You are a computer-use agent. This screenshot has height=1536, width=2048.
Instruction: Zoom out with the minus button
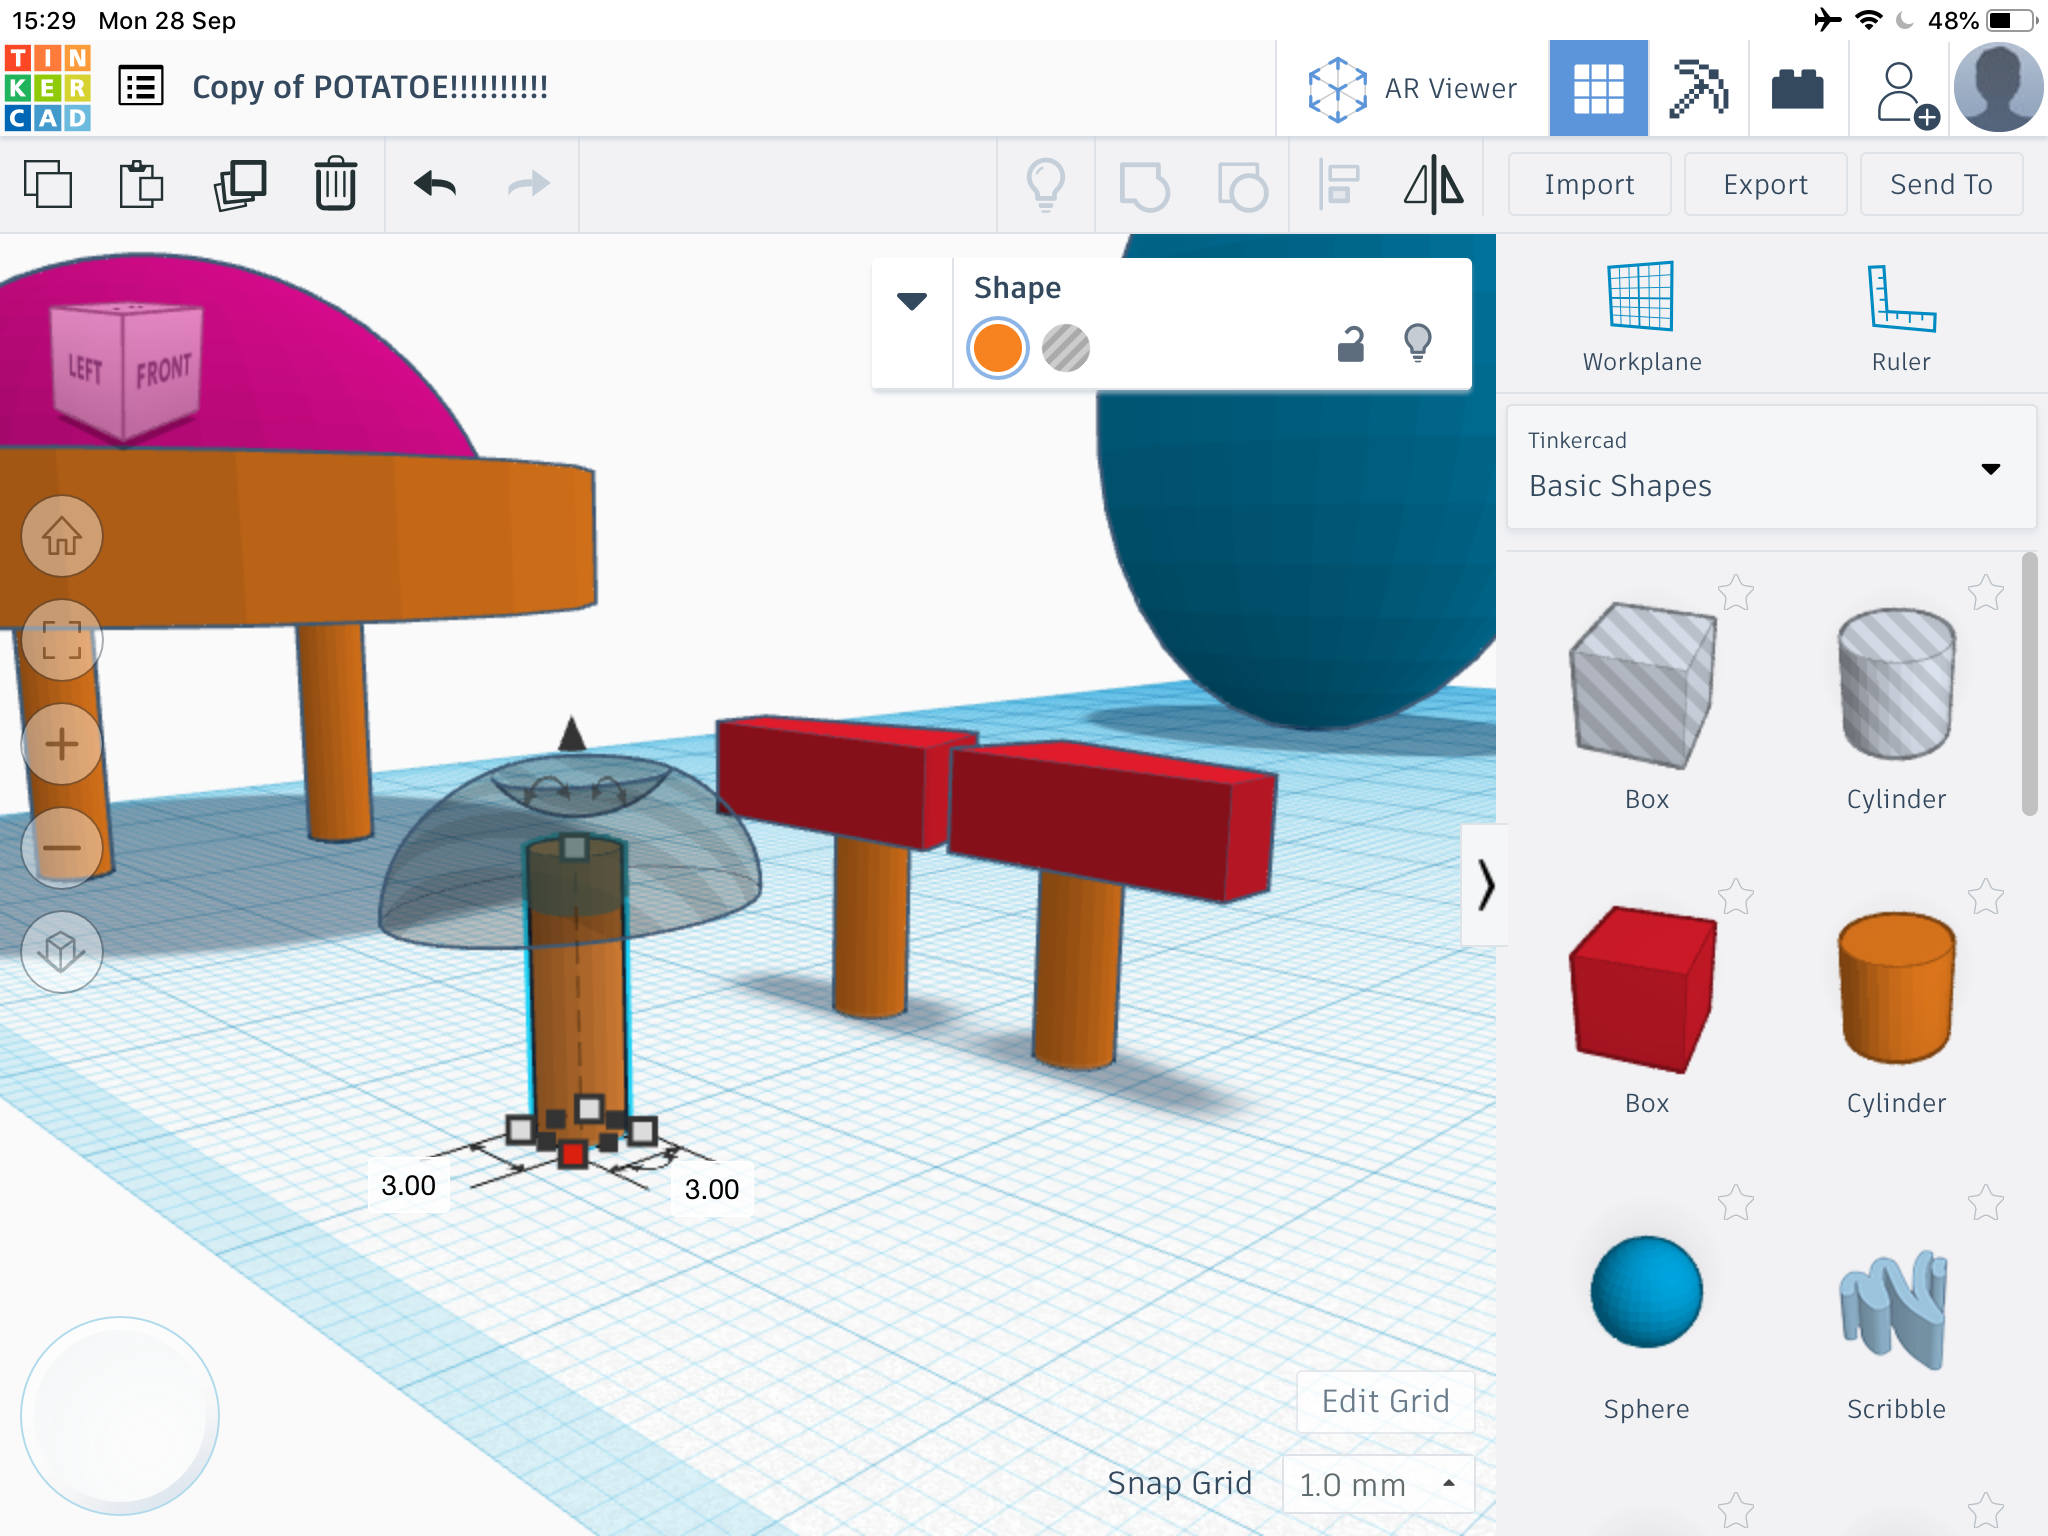tap(62, 848)
